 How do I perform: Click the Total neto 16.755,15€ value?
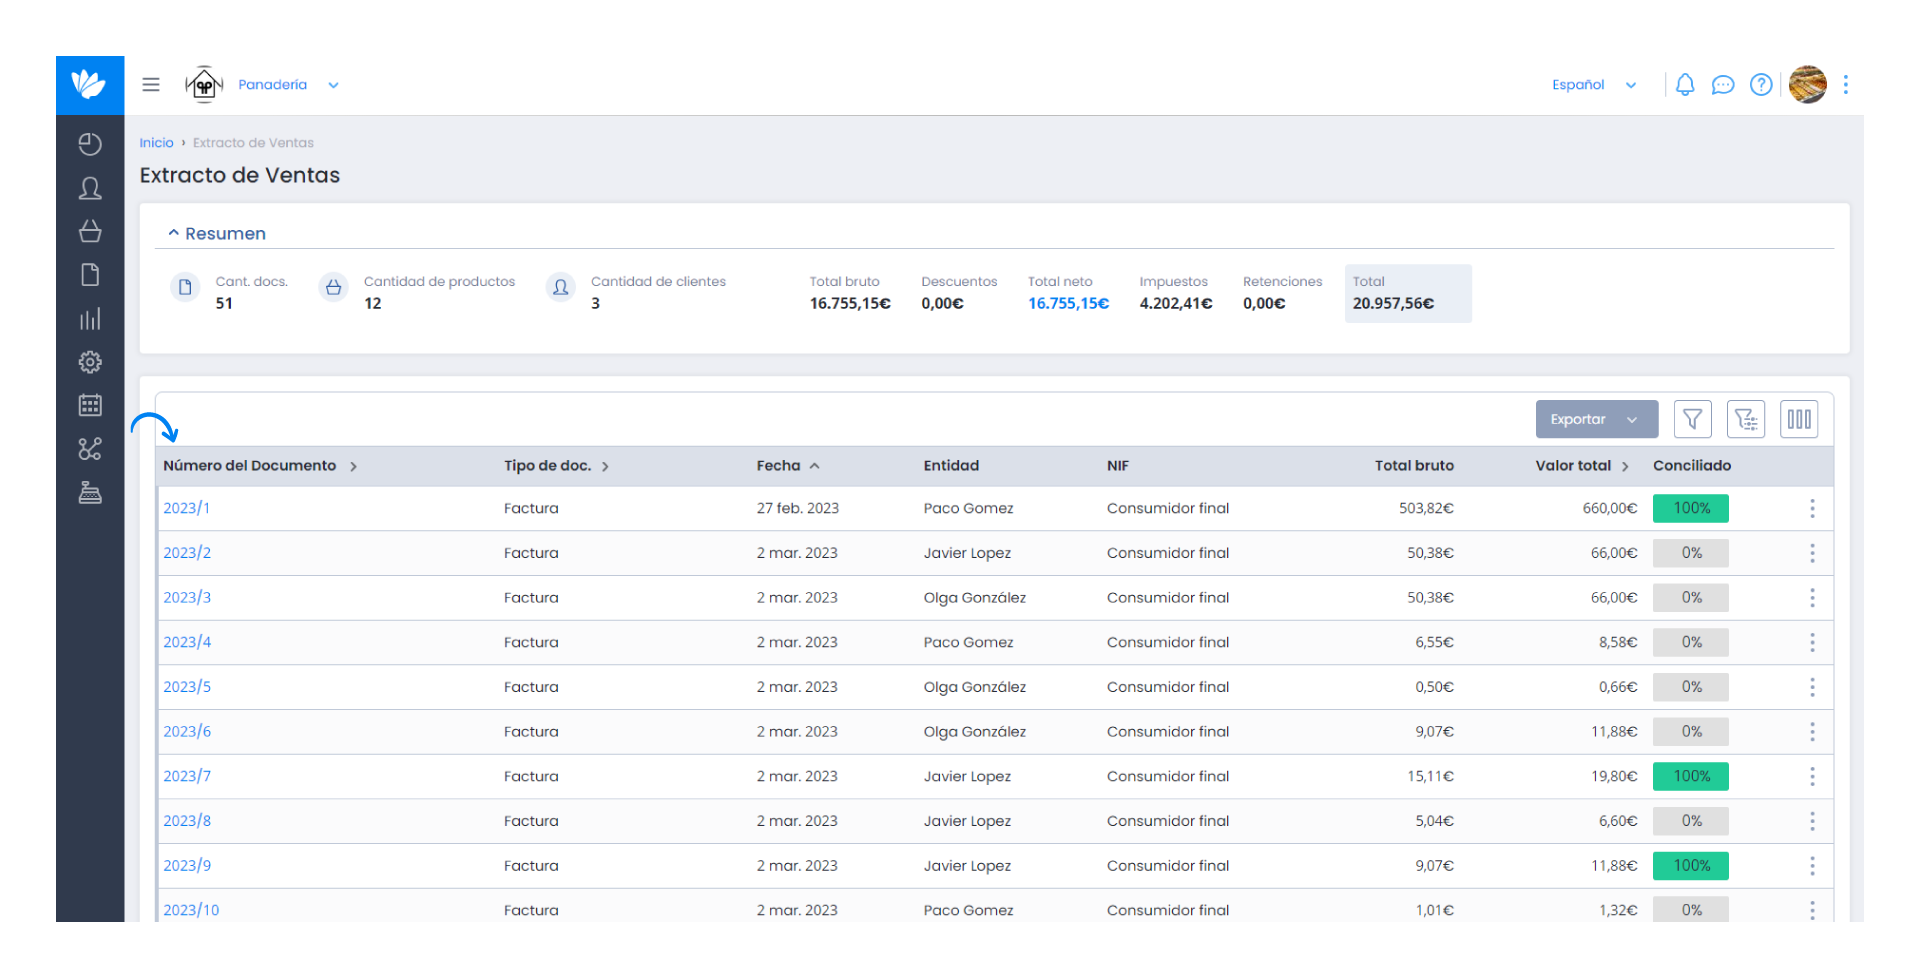[x=1068, y=303]
